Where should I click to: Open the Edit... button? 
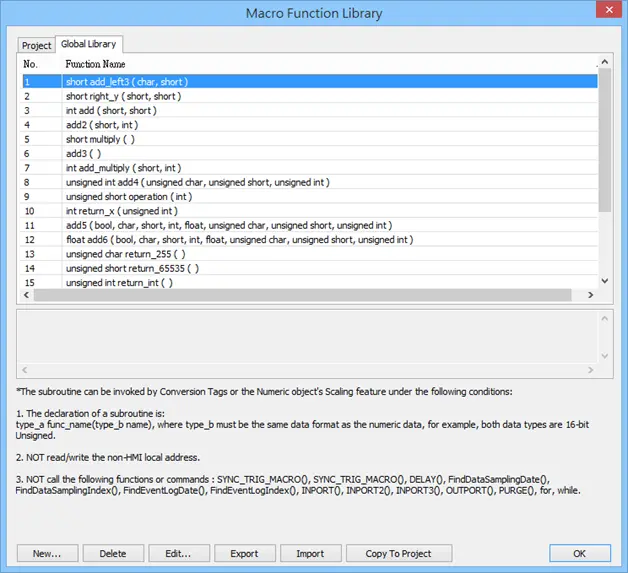[x=179, y=553]
